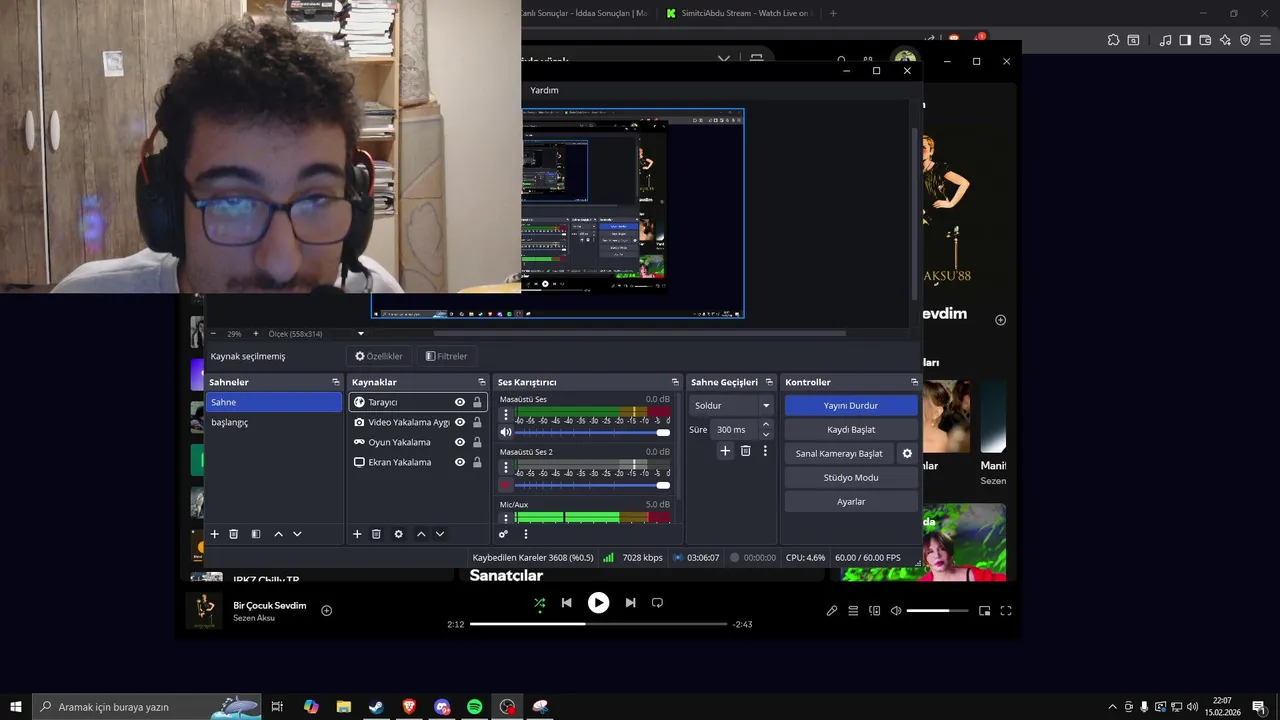Viewport: 1280px width, 720px height.
Task: Remove the source with the Kaynaklar trash icon
Action: (x=376, y=534)
